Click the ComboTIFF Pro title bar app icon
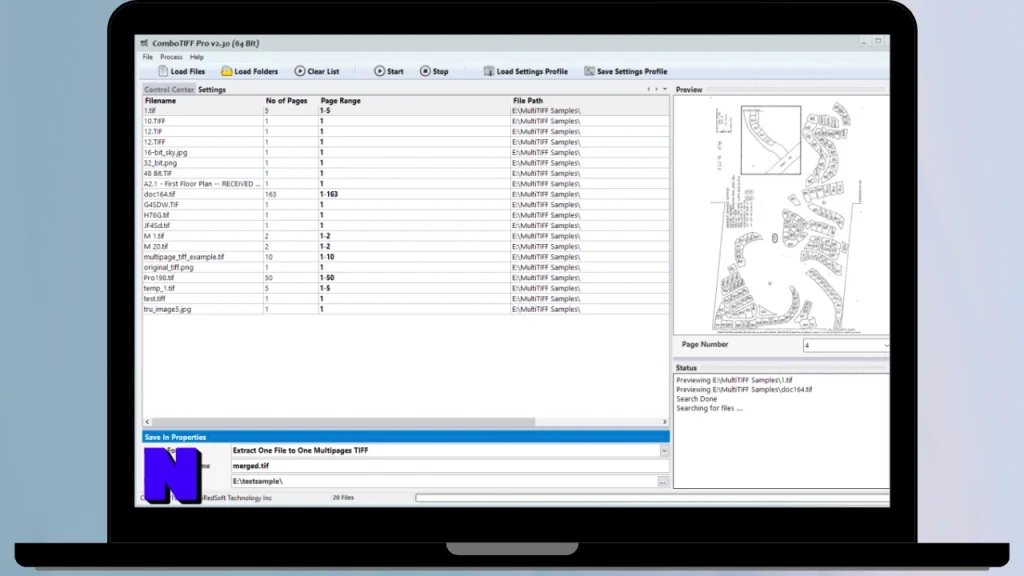1024x576 pixels. click(144, 43)
